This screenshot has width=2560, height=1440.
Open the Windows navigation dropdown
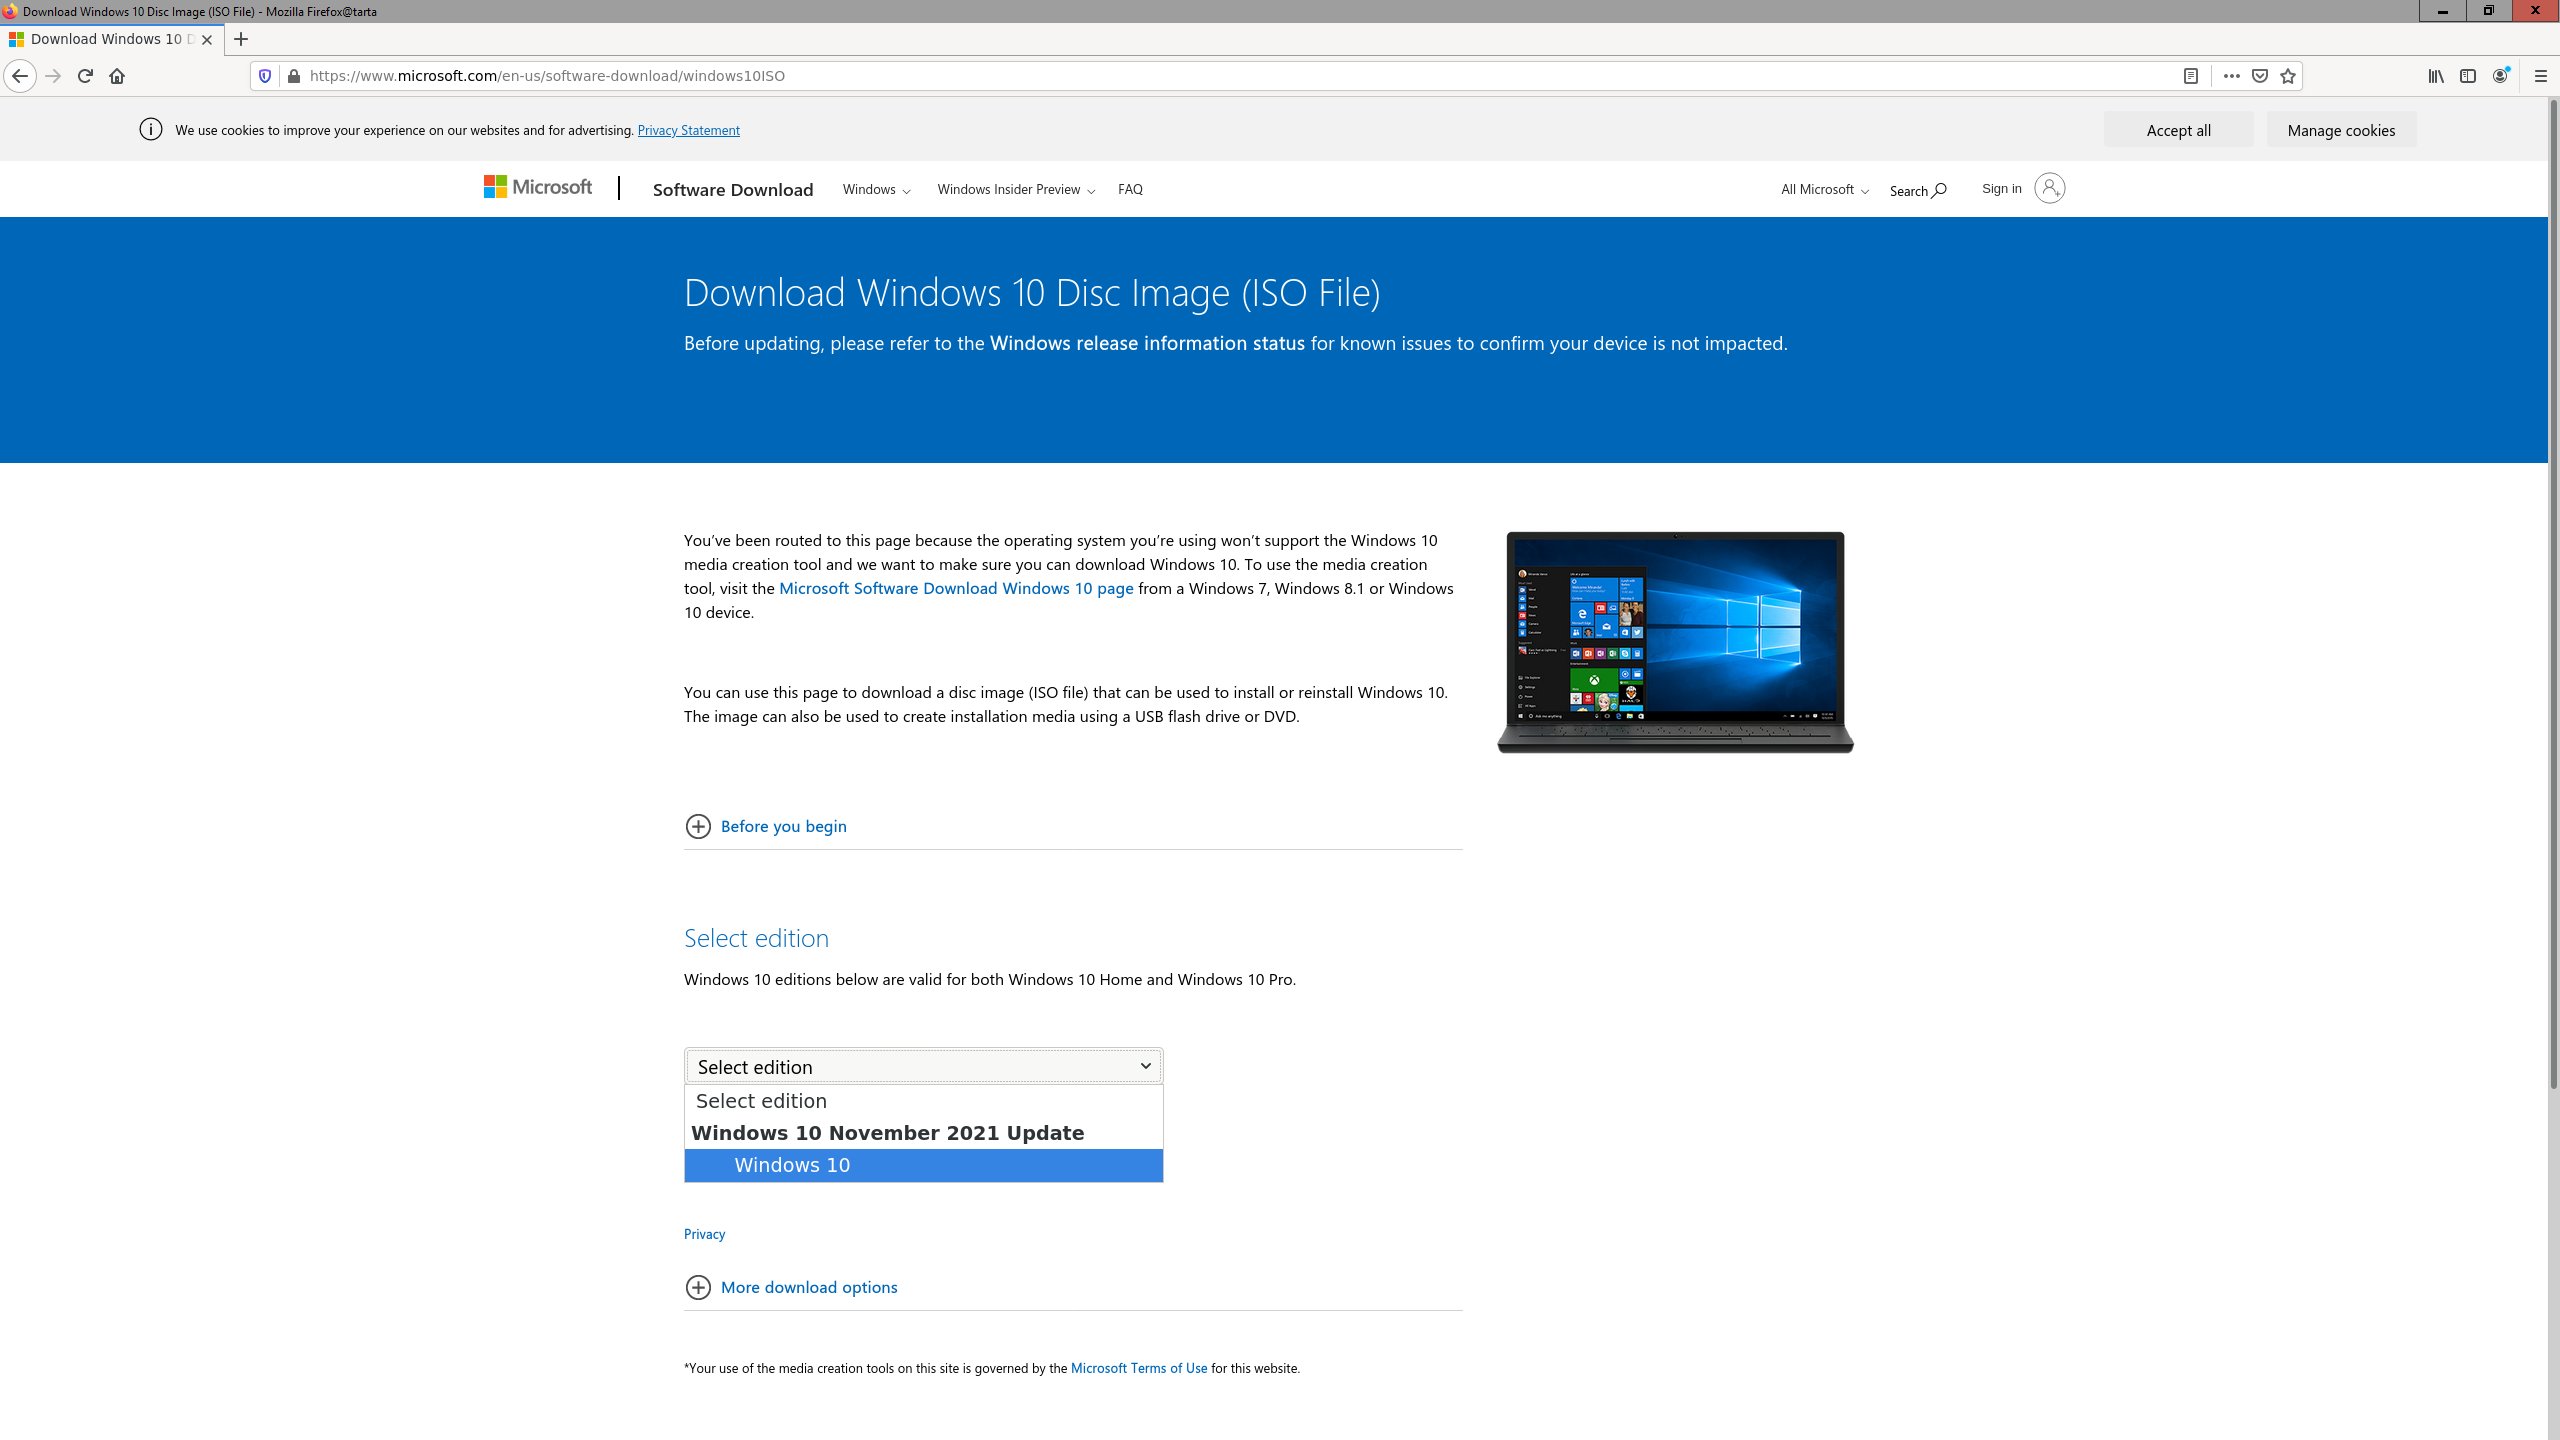coord(876,189)
